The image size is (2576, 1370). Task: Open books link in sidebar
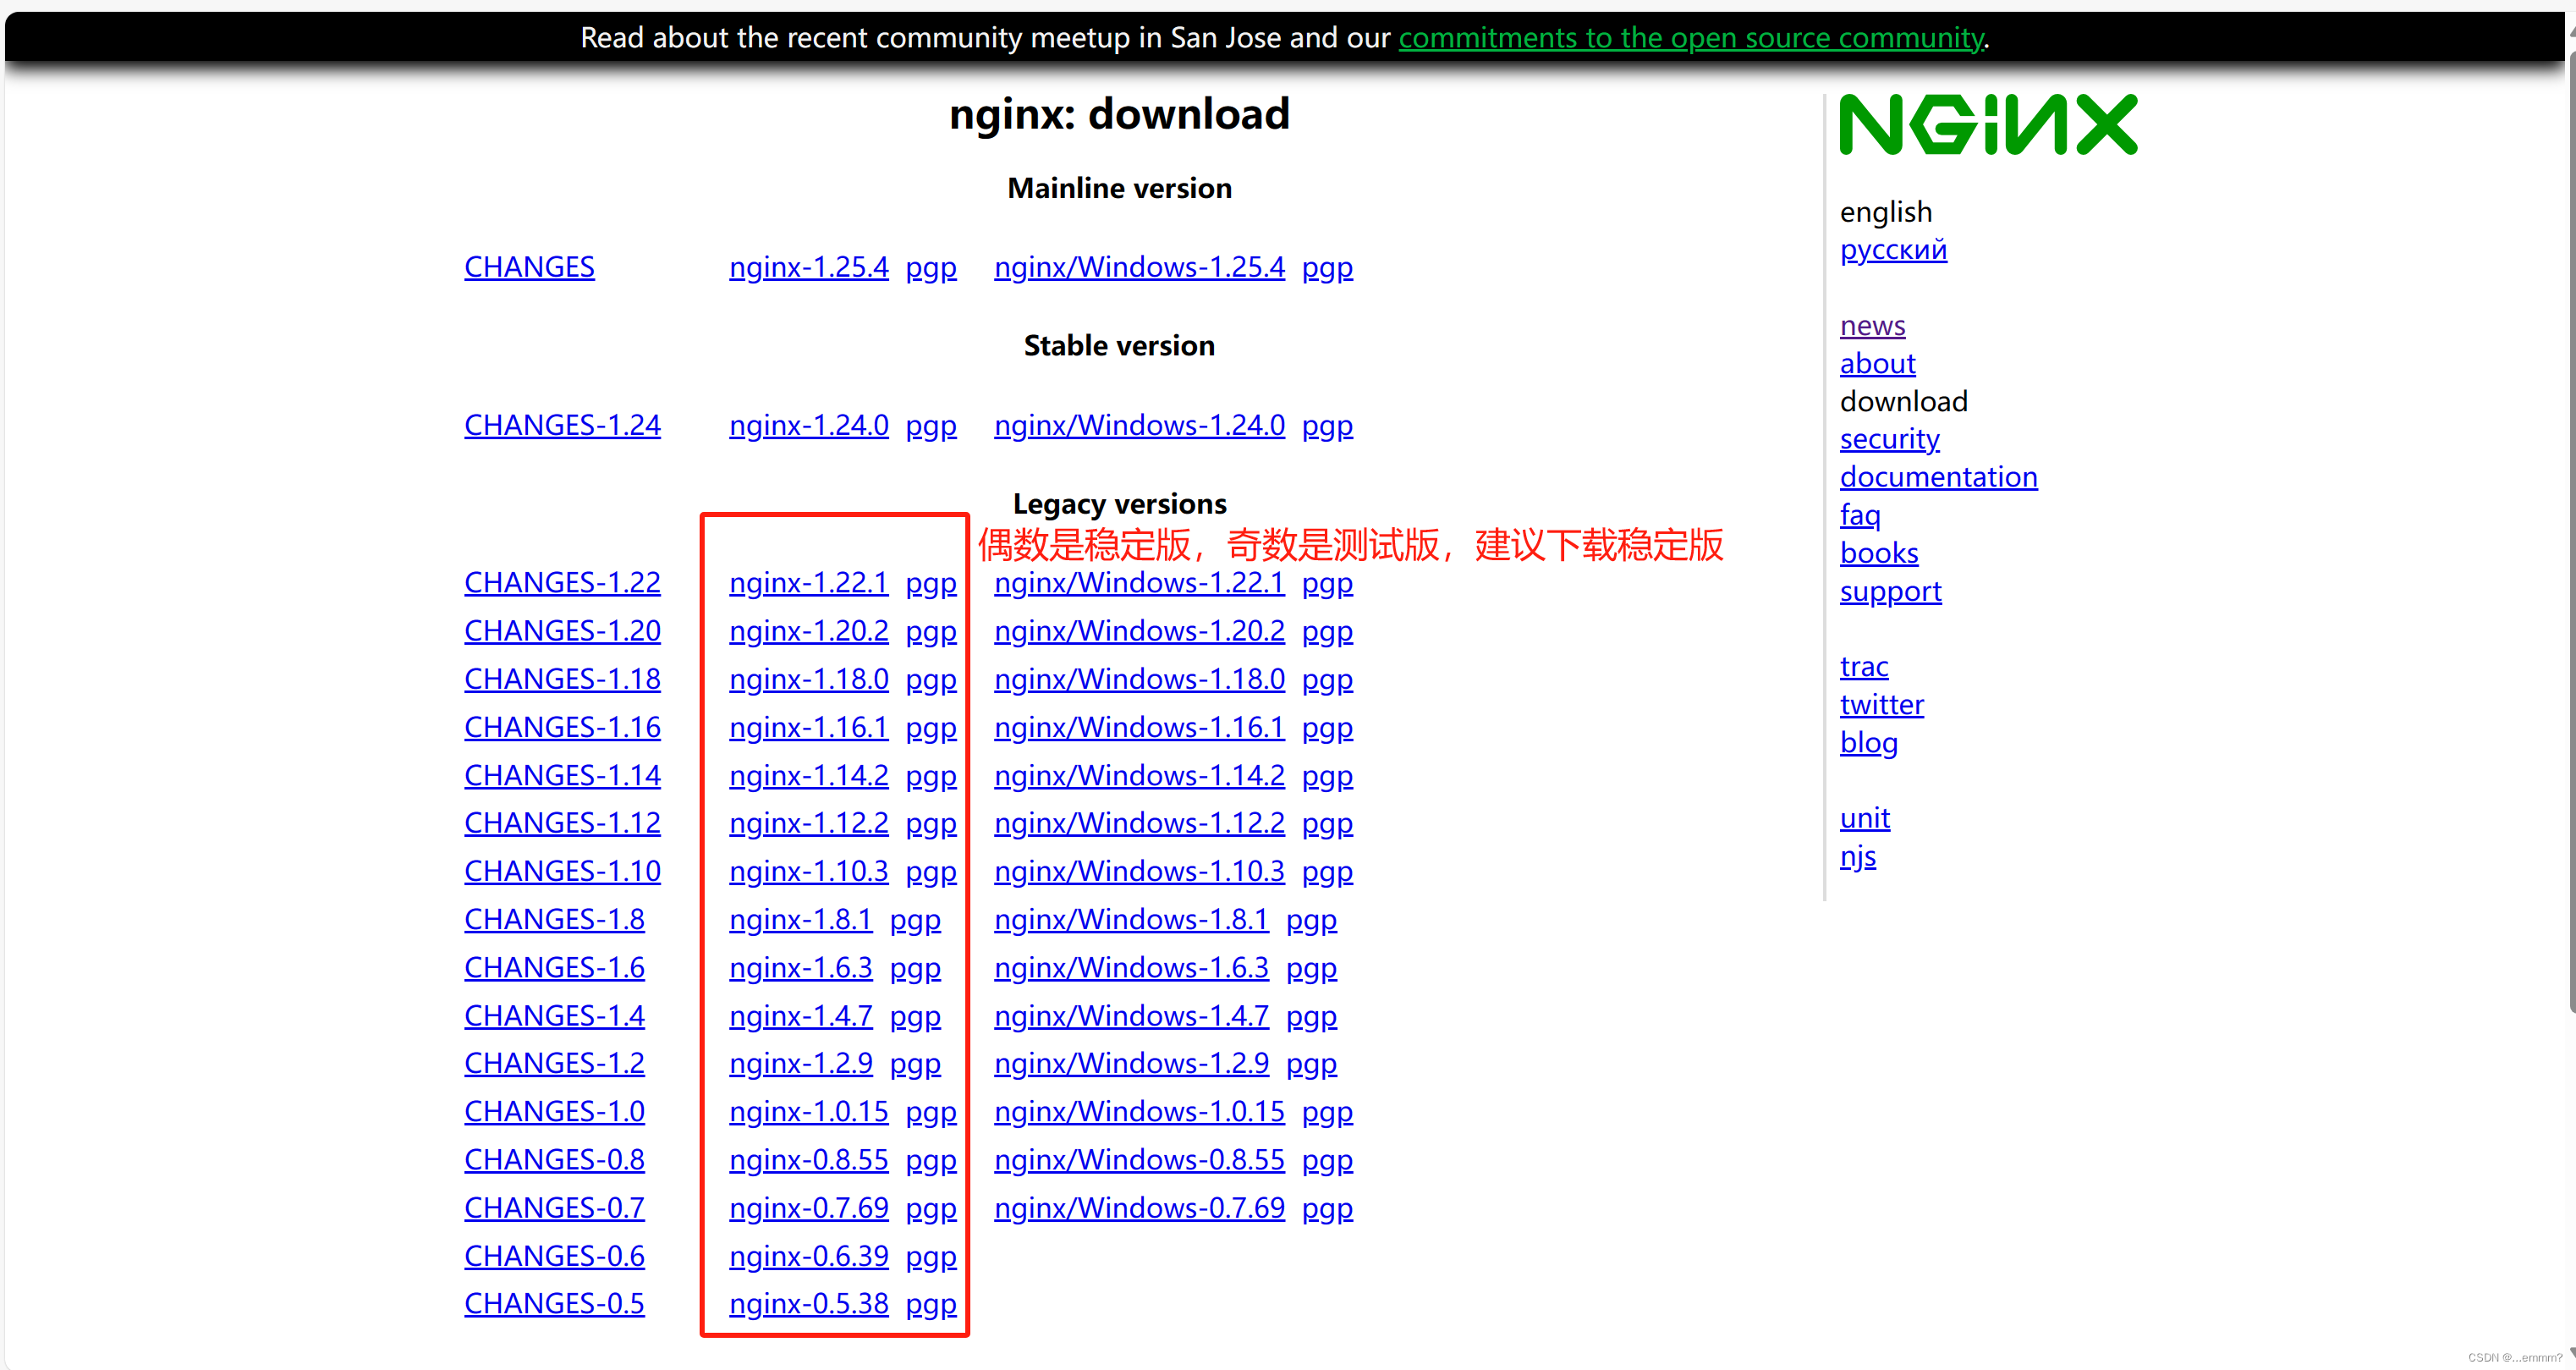[x=1879, y=553]
